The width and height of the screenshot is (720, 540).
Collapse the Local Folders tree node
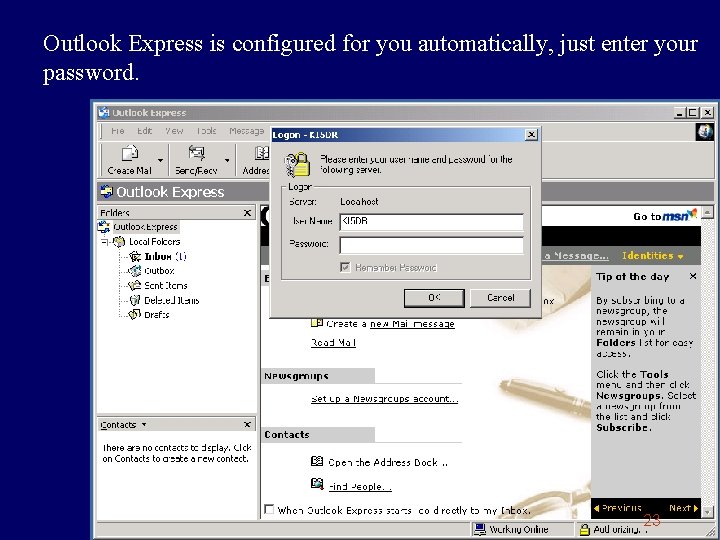[105, 242]
